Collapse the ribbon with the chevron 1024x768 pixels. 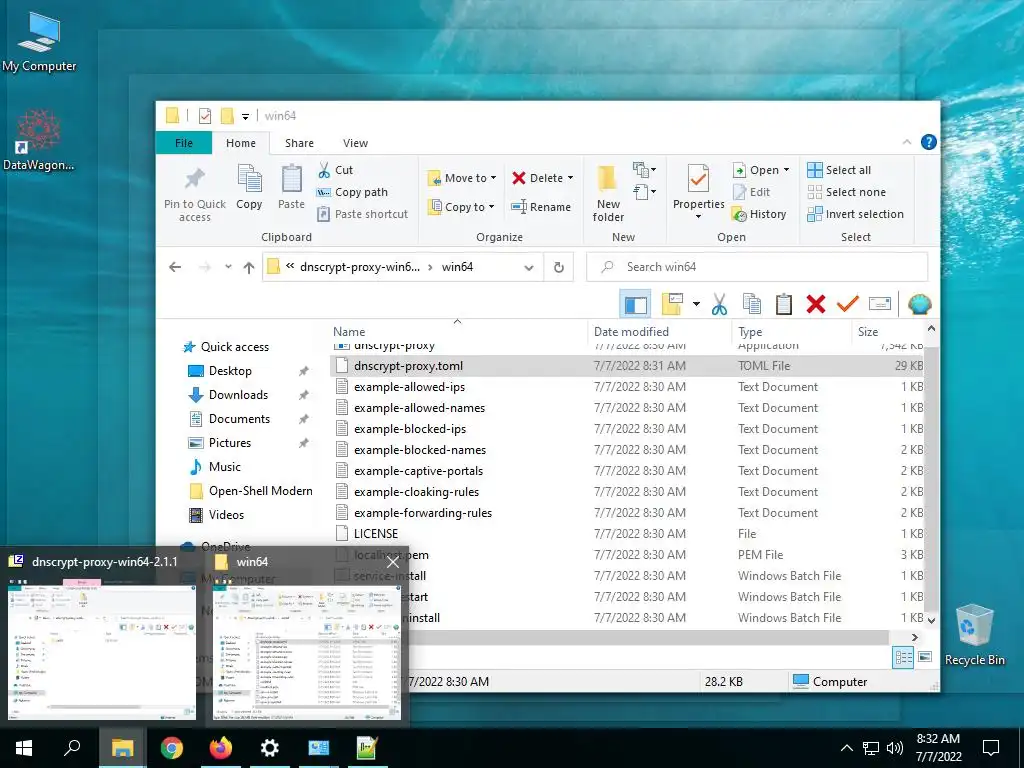tap(906, 142)
